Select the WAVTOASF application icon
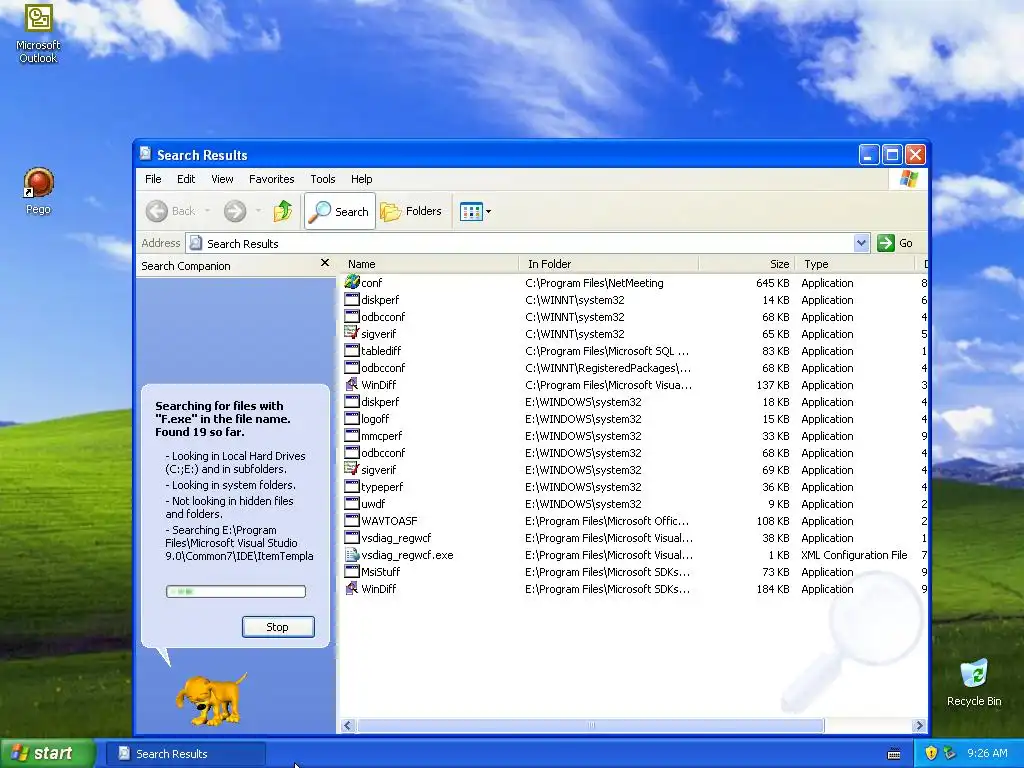Screen dimensions: 1024x768 pyautogui.click(x=352, y=520)
